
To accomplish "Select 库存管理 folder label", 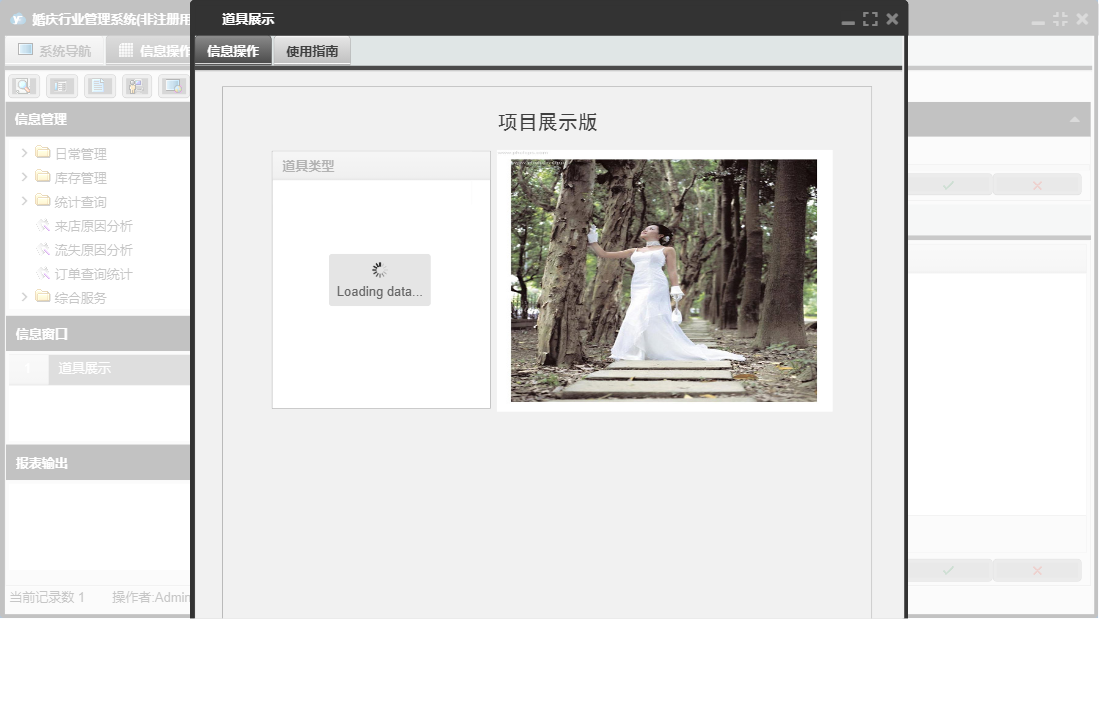I will tap(81, 177).
